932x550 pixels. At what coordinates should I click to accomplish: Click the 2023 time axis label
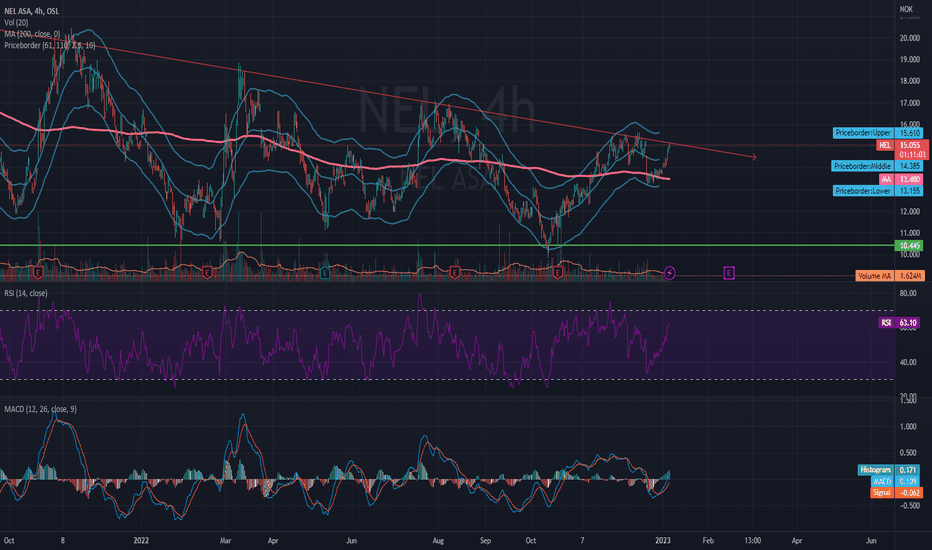pyautogui.click(x=663, y=540)
